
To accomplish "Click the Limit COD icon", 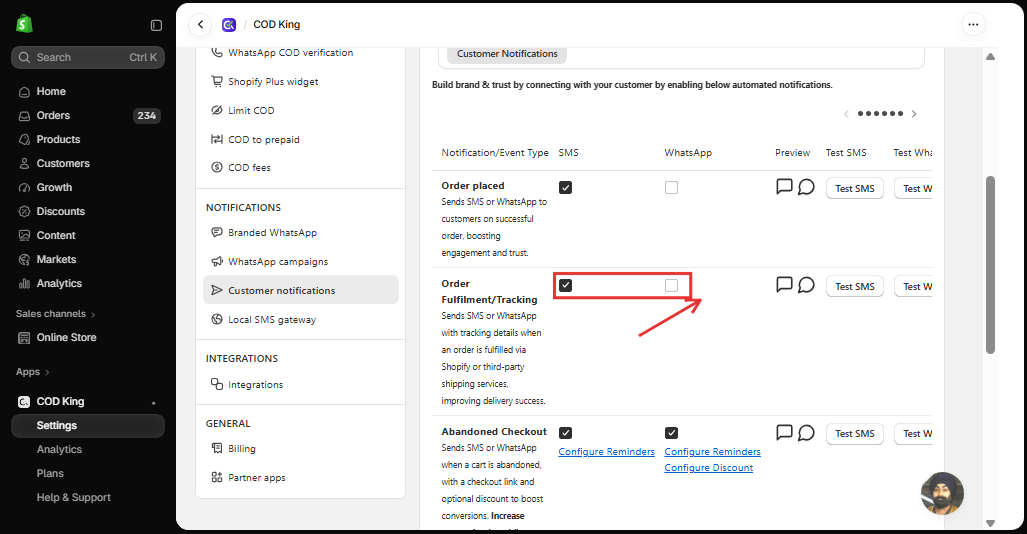I will pyautogui.click(x=217, y=110).
